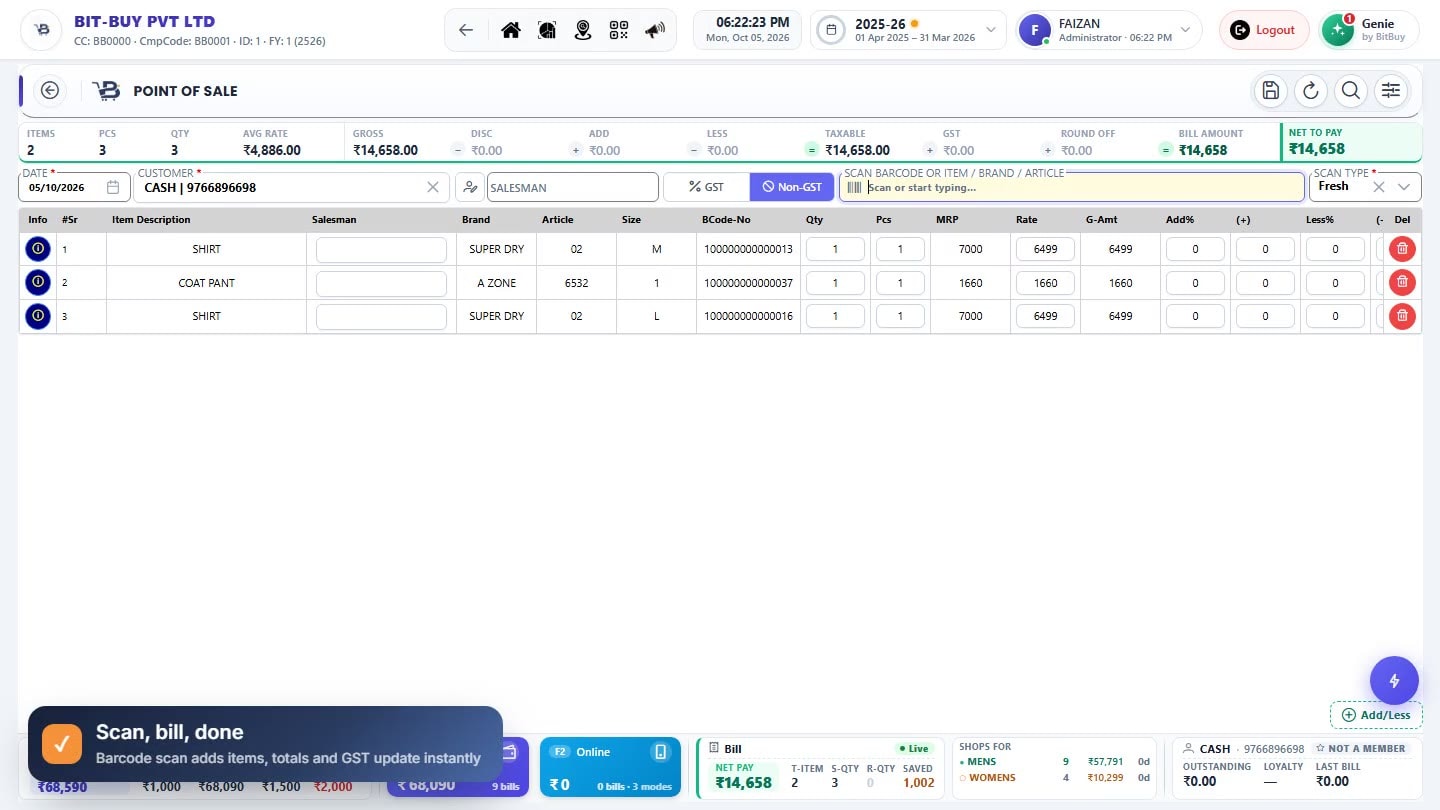Clear the CASH customer selection
The height and width of the screenshot is (810, 1440).
(x=433, y=187)
